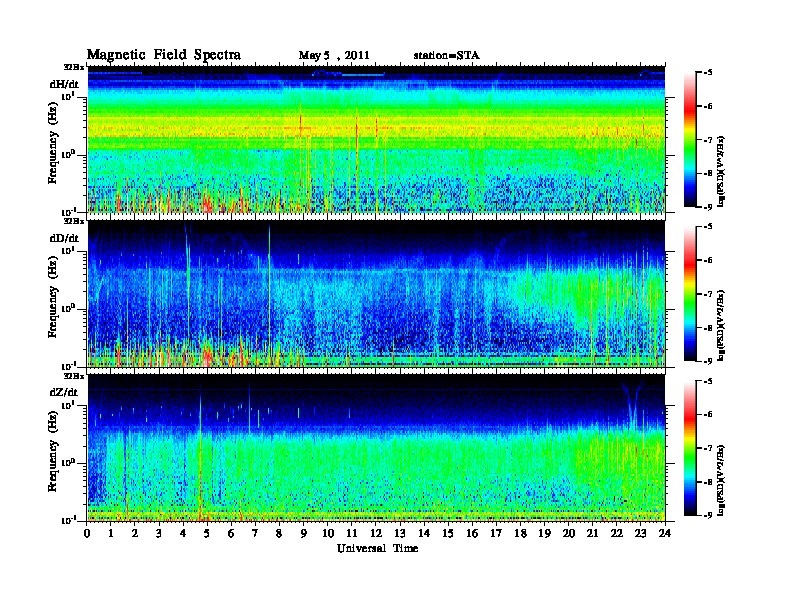Click the hour 24 tick label
The image size is (792, 612).
[x=665, y=534]
